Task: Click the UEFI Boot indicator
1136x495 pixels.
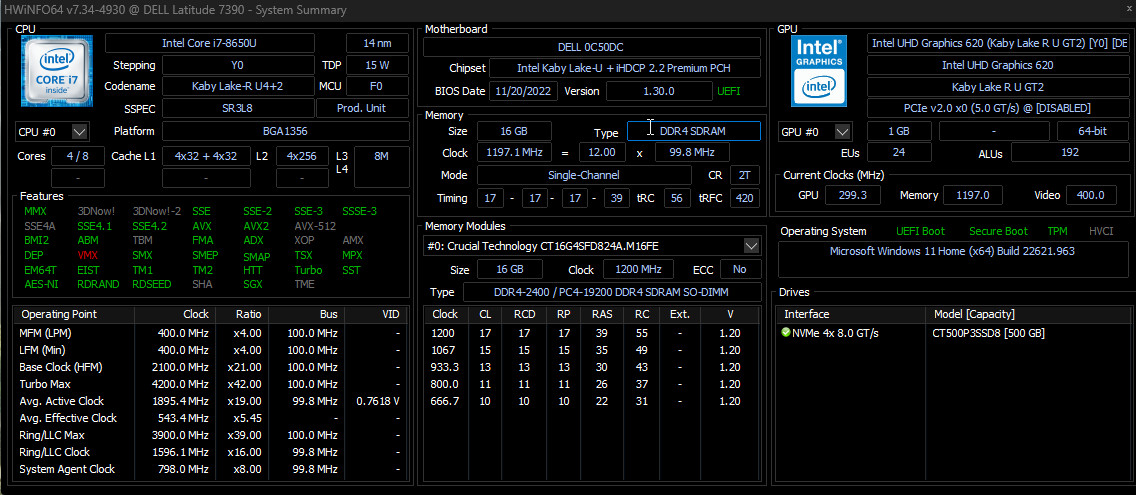Action: (920, 231)
